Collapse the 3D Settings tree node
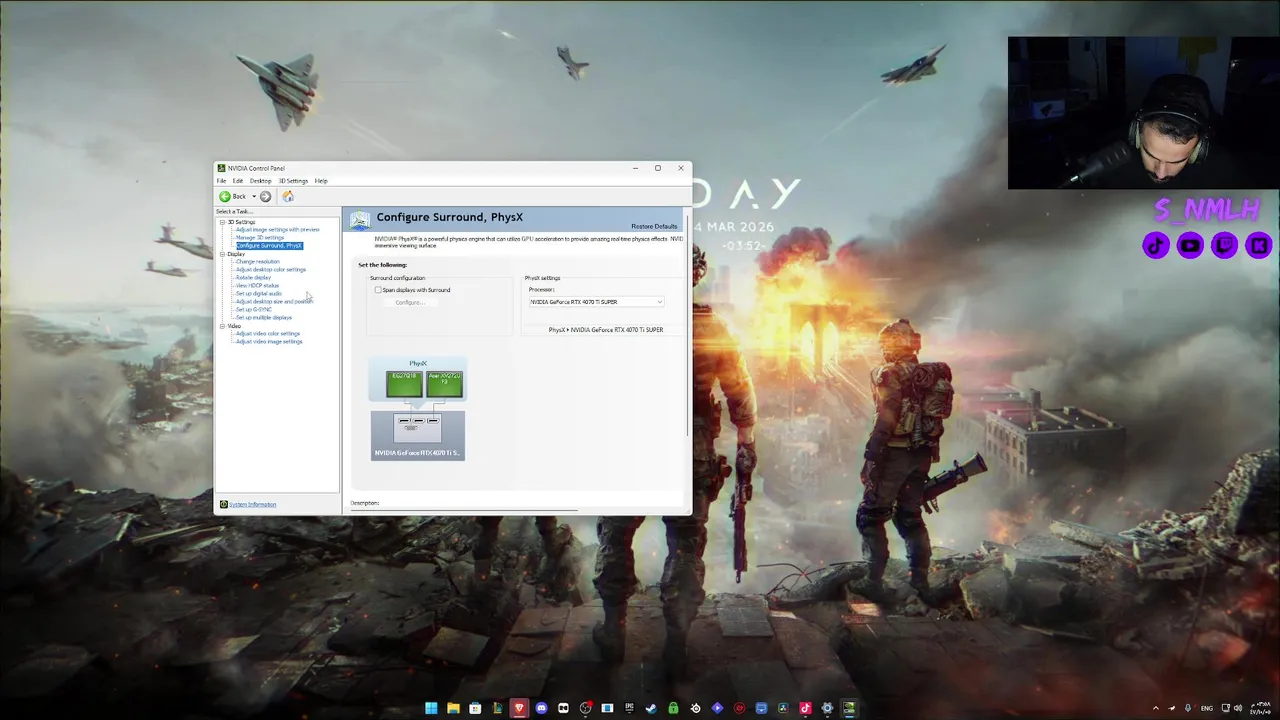 pyautogui.click(x=223, y=222)
